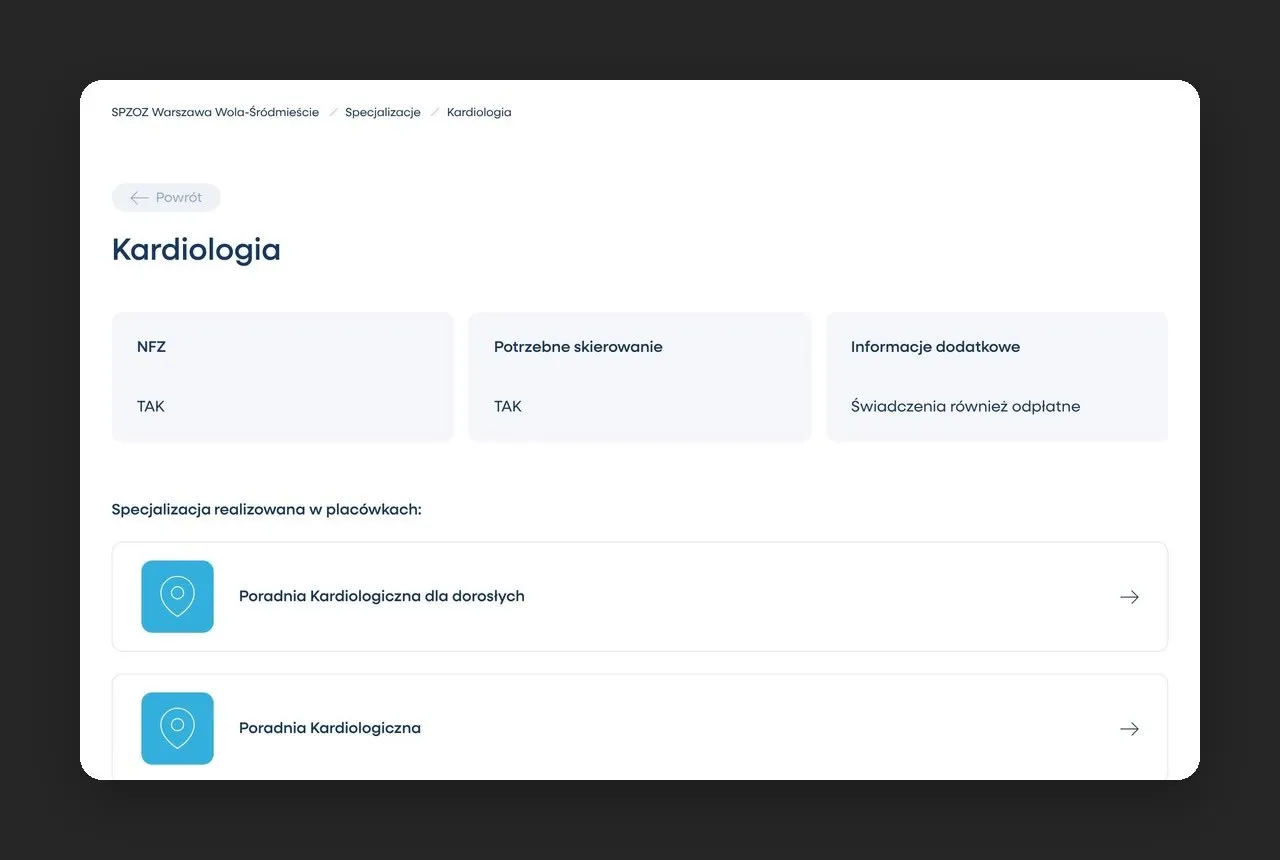Click location pin icon for Poradnia Kardiologiczna dla dorosłych
This screenshot has height=860, width=1280.
click(177, 597)
